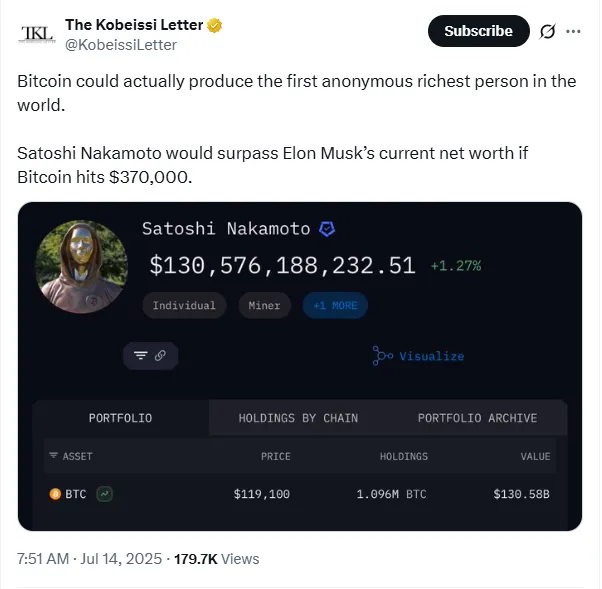Select the Miner tag
This screenshot has width=602, height=589.
(264, 305)
